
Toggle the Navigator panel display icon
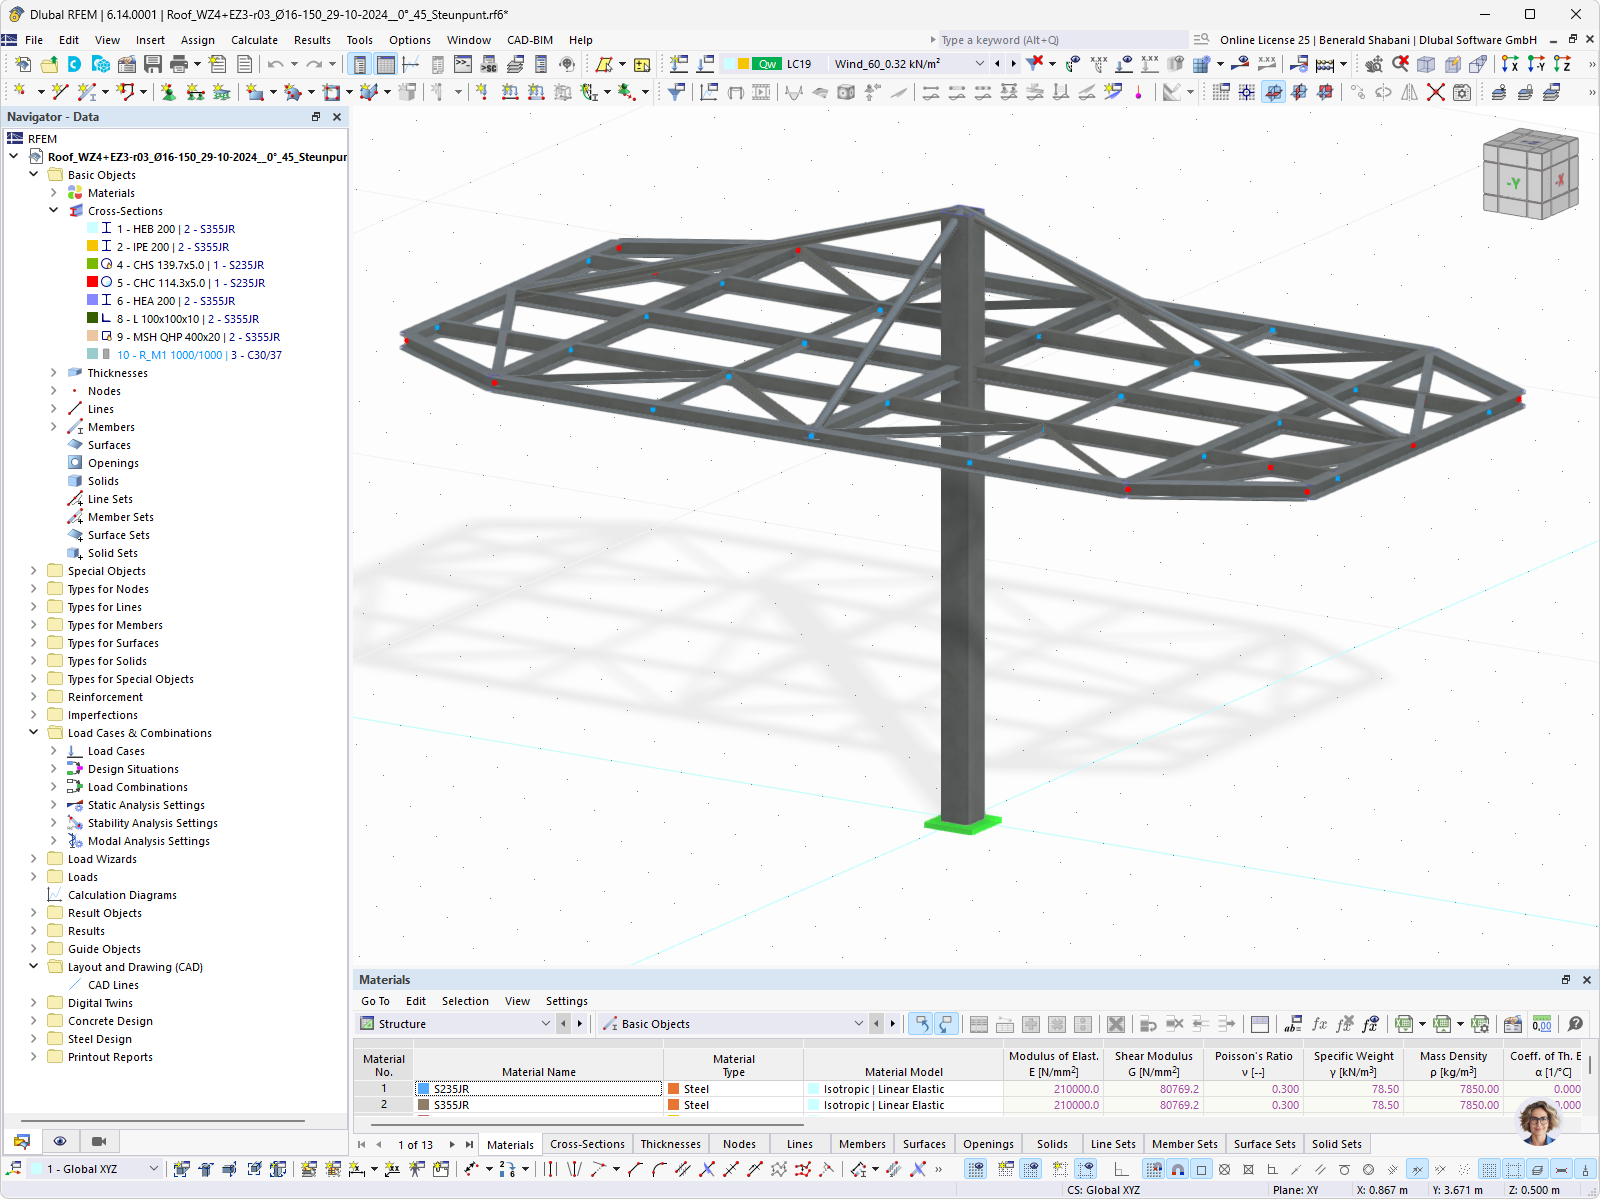(x=359, y=64)
